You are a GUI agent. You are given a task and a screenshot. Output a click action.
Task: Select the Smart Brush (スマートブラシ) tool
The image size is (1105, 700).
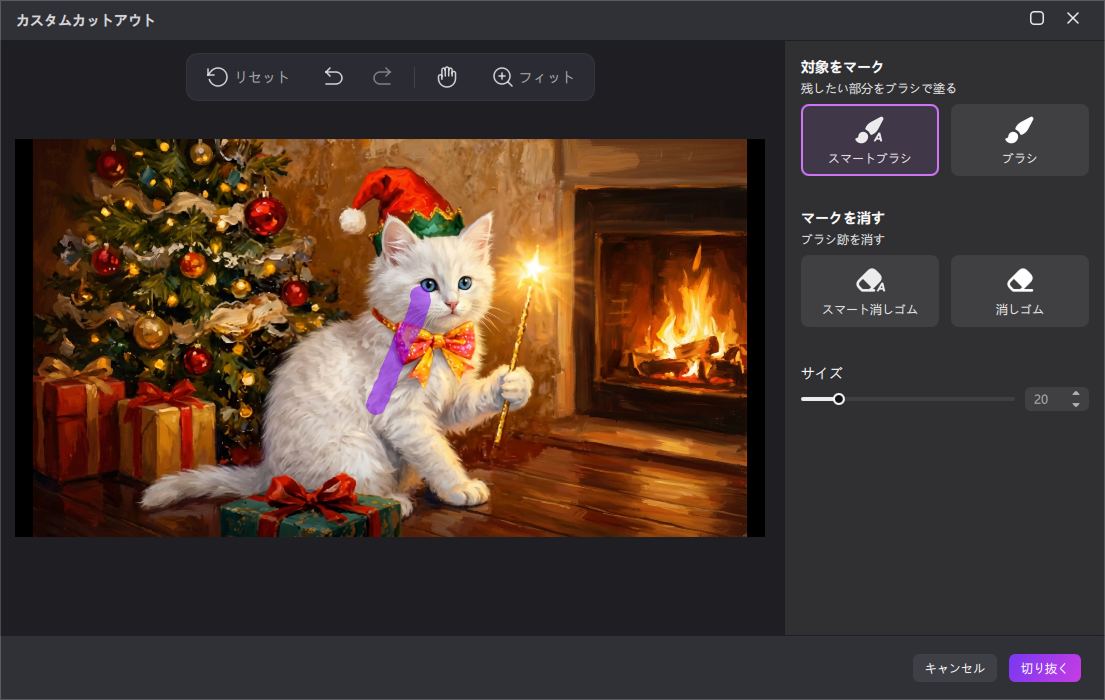click(869, 140)
